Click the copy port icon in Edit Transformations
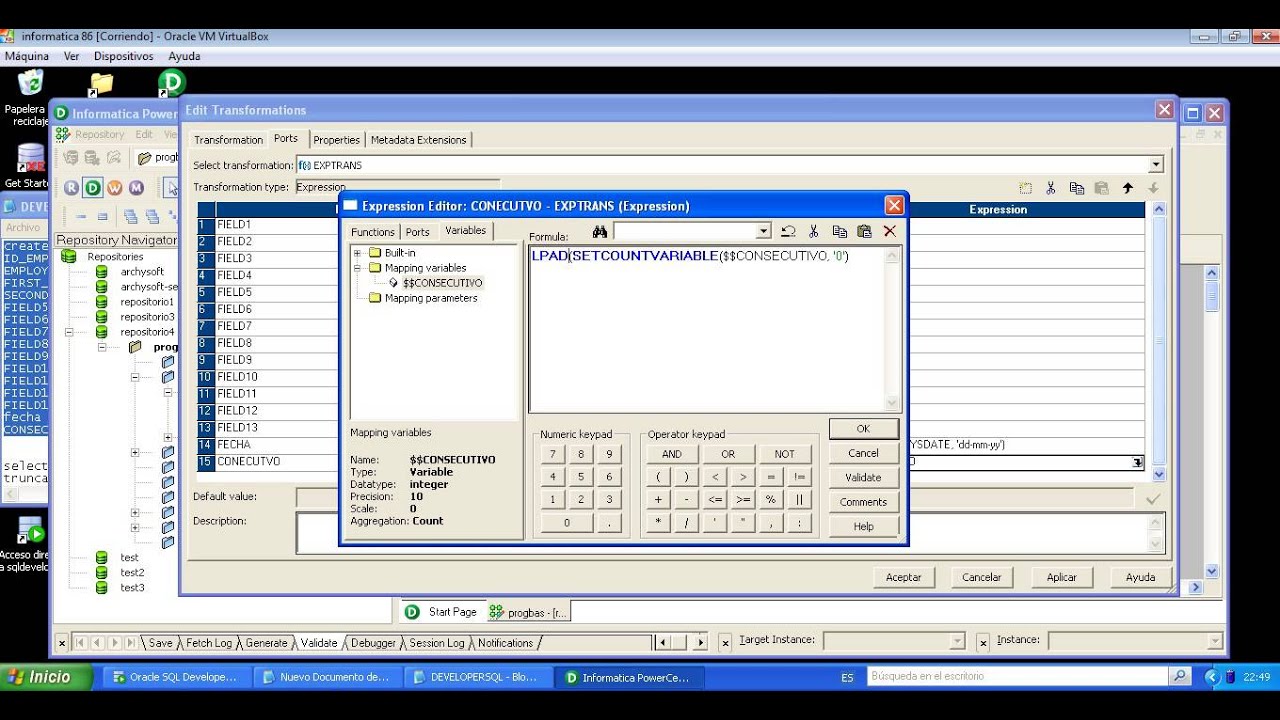 coord(1077,187)
